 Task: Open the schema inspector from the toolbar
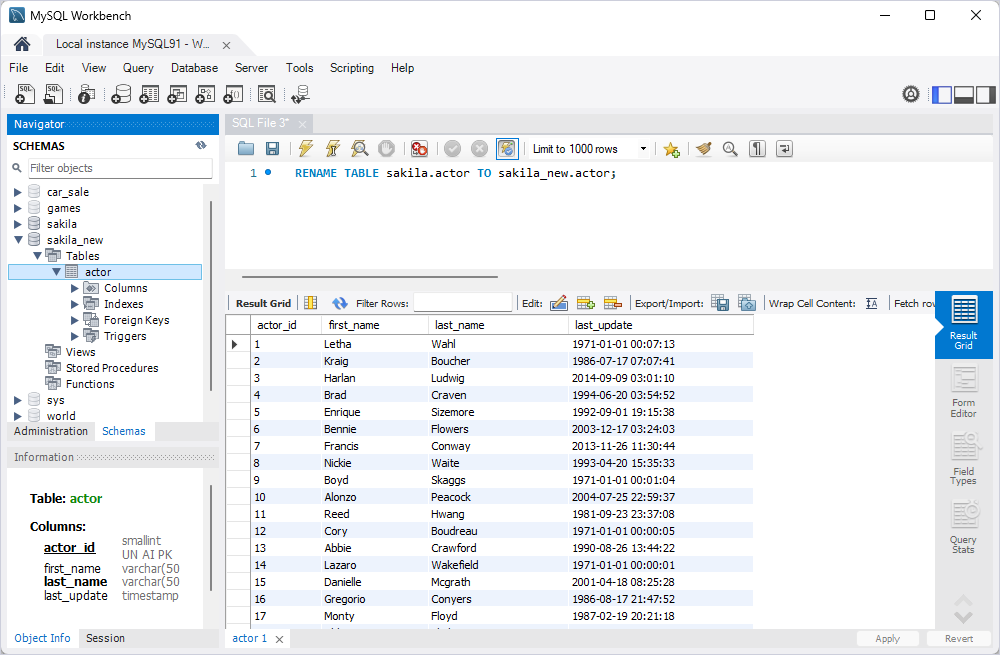87,94
